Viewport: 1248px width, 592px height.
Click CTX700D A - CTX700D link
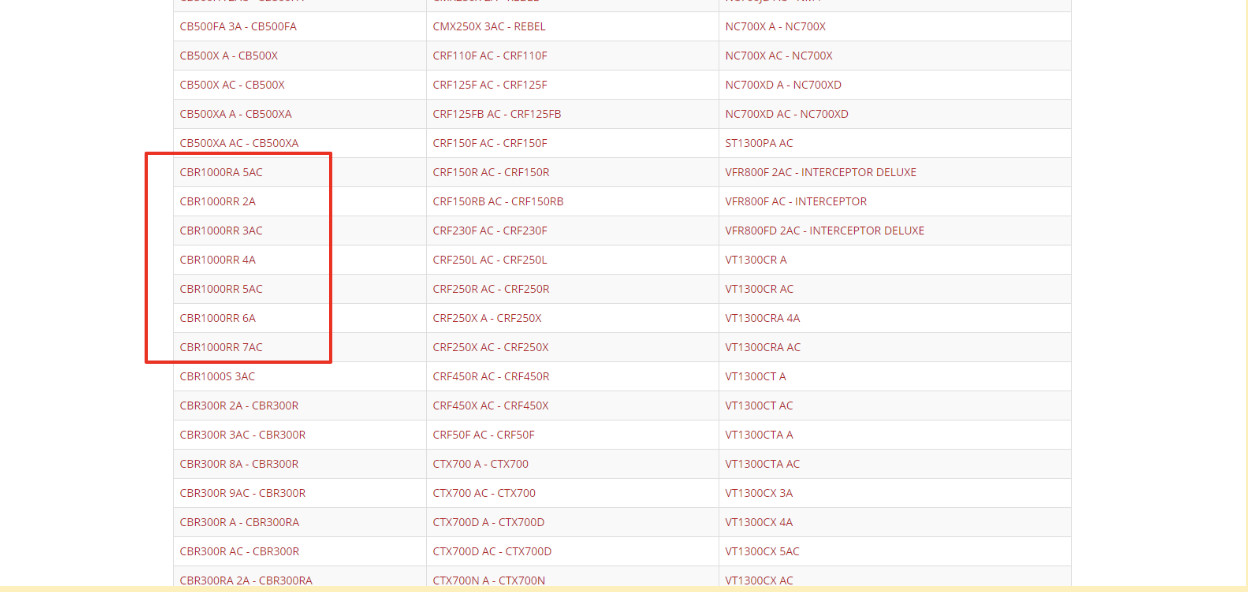pos(488,522)
